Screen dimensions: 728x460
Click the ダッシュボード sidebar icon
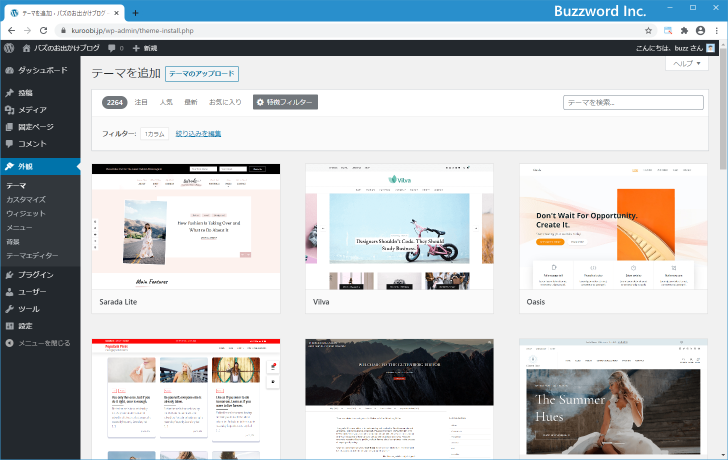tap(9, 71)
